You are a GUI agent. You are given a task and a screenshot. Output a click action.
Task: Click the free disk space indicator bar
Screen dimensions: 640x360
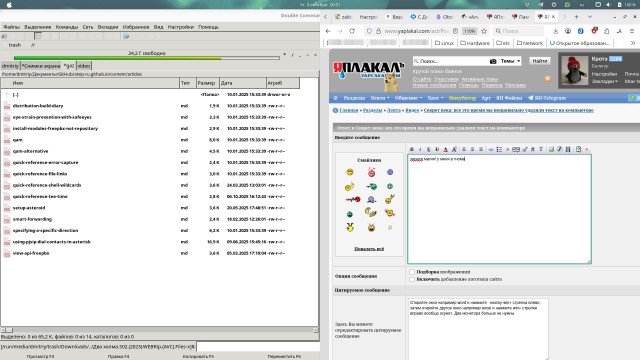[147, 58]
